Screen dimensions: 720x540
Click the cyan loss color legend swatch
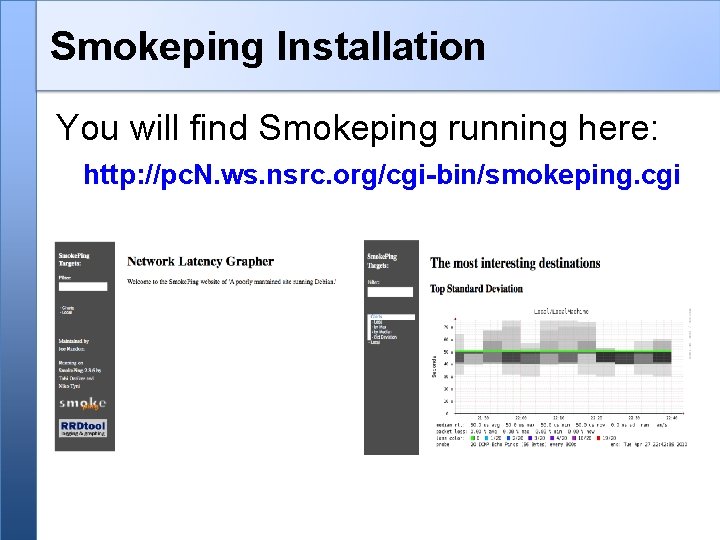tap(486, 438)
